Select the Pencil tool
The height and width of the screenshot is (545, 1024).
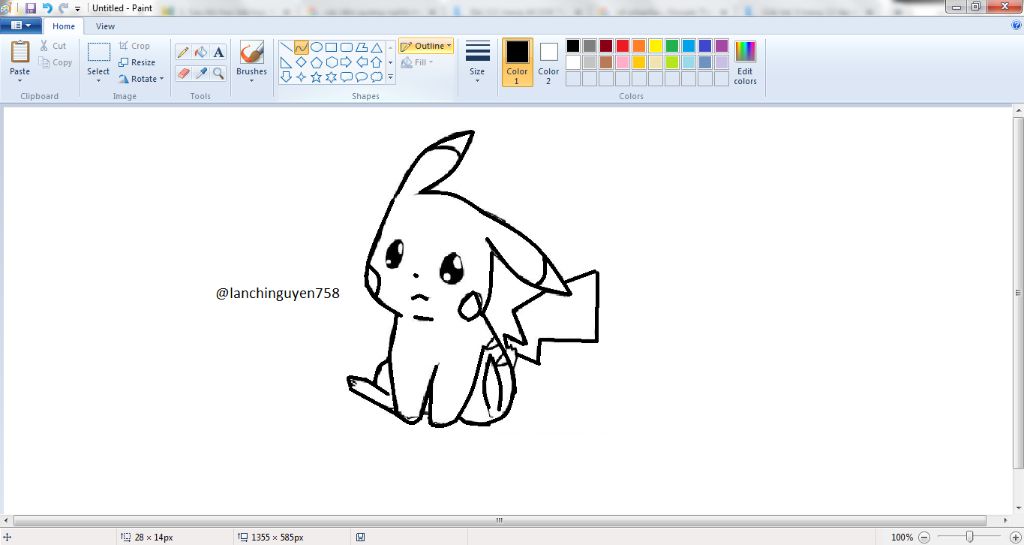click(183, 52)
